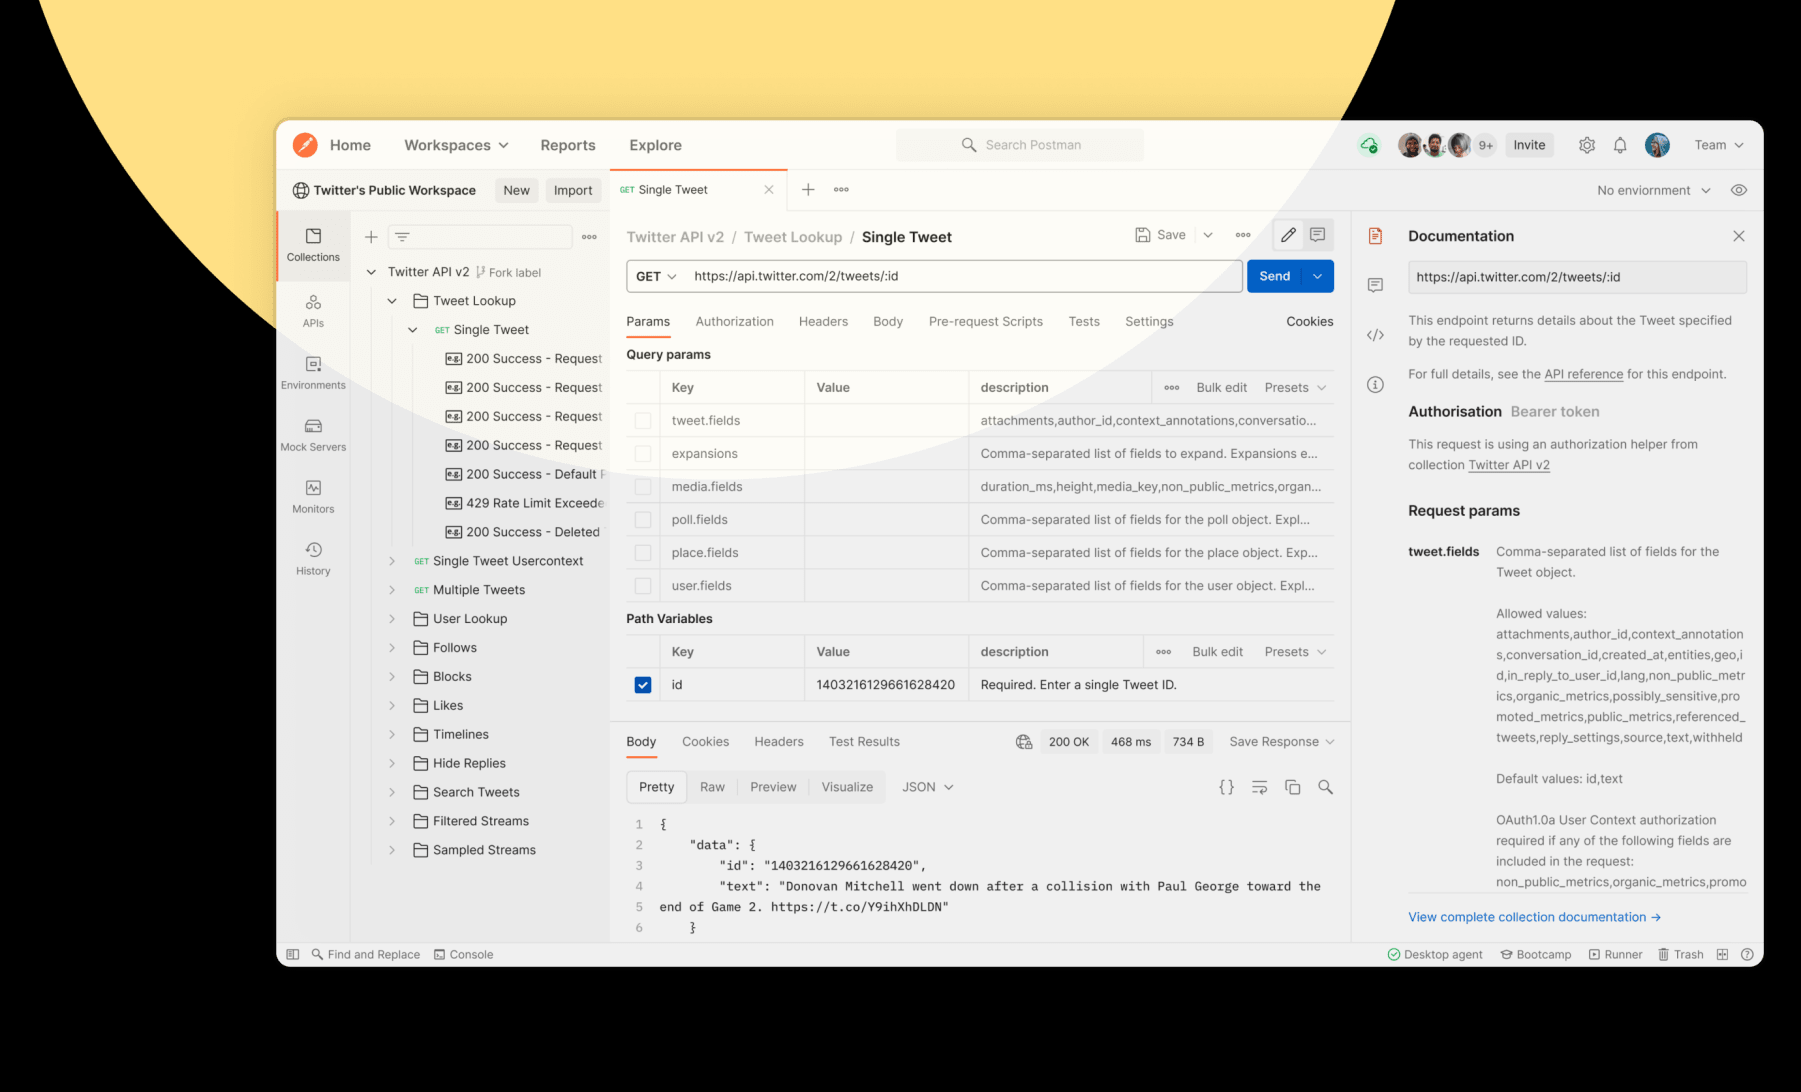This screenshot has width=1801, height=1092.
Task: Click the filter icon in collections sidebar
Action: tap(402, 237)
